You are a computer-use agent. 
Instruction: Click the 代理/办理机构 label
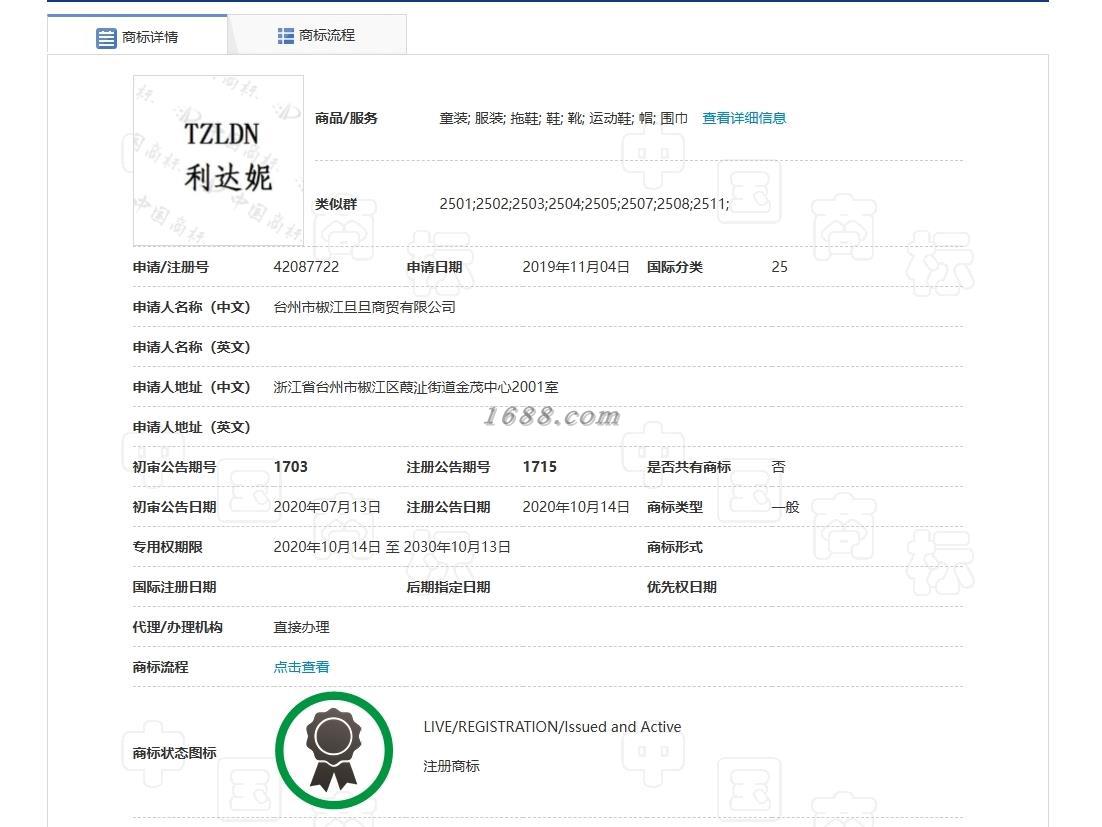177,627
